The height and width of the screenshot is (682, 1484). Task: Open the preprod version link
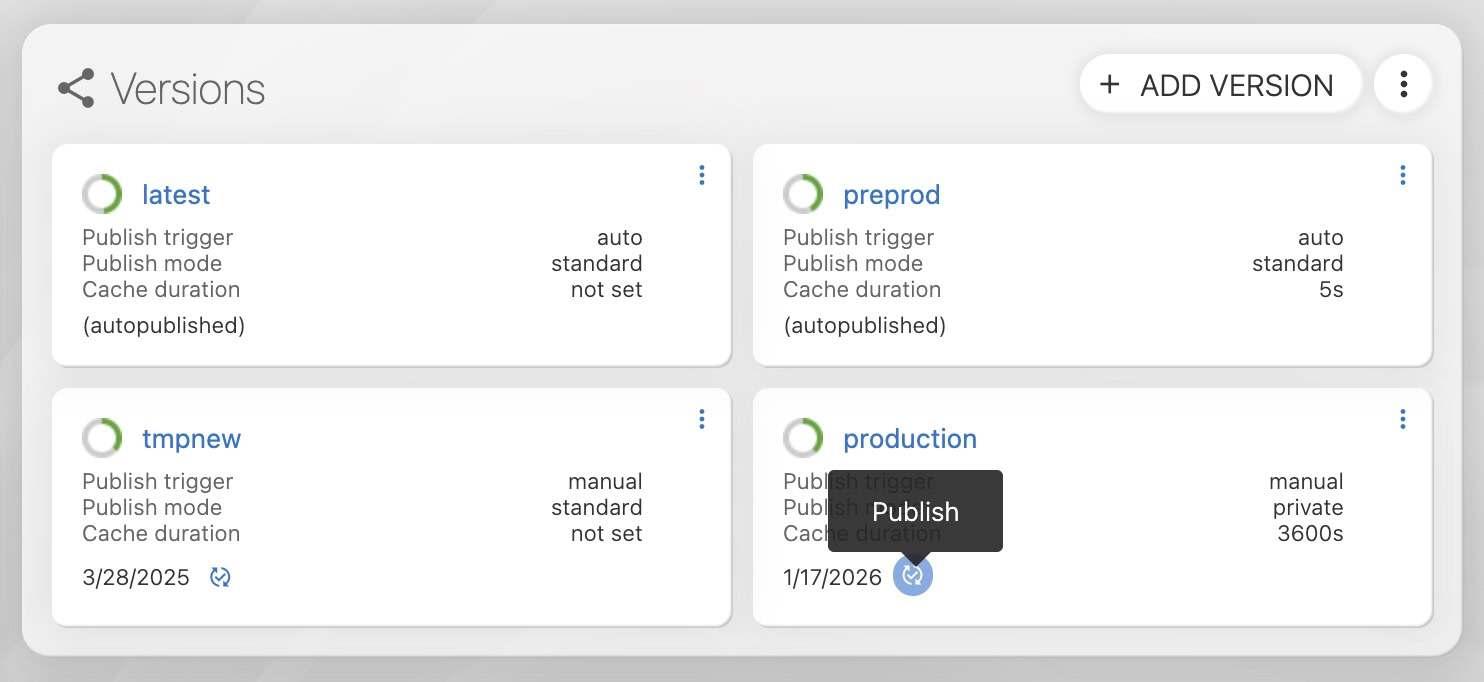[x=891, y=195]
